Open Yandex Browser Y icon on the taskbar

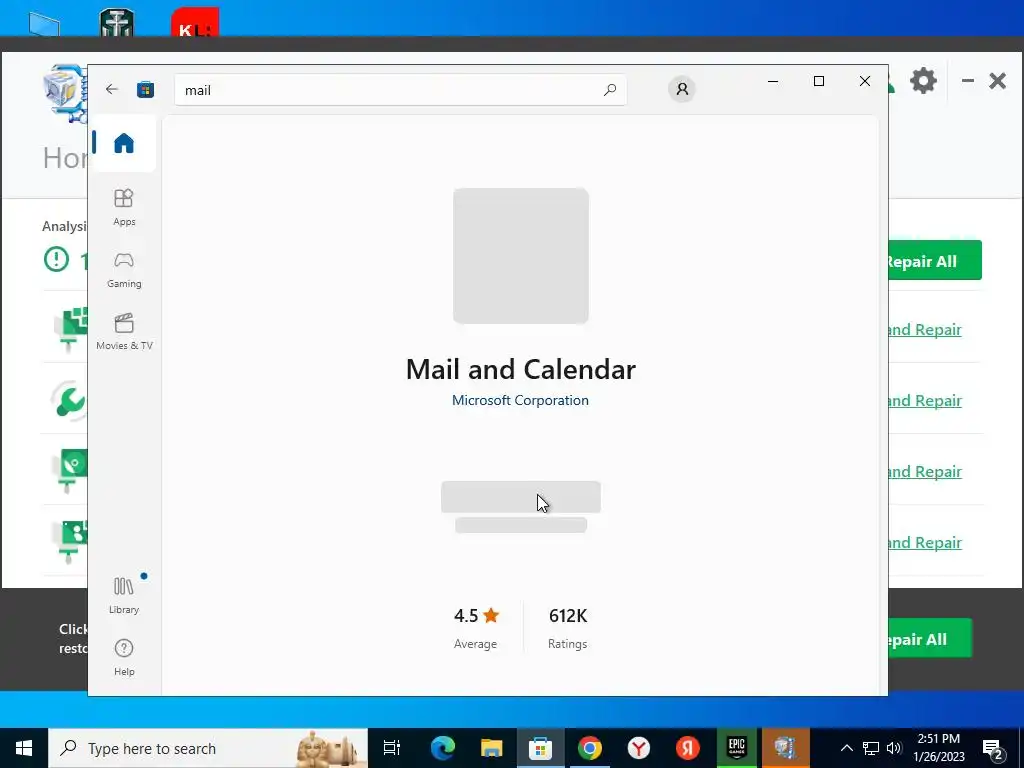638,748
